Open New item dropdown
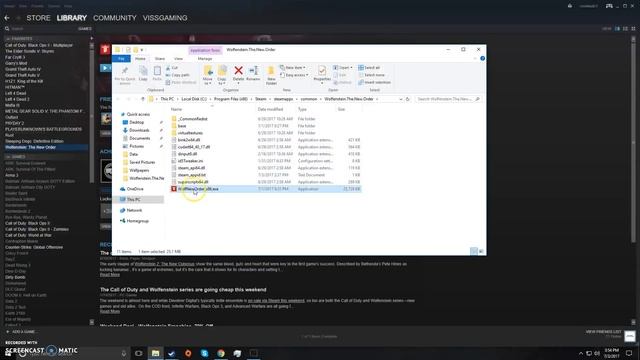Viewport: 640px width, 360px height. pos(293,68)
